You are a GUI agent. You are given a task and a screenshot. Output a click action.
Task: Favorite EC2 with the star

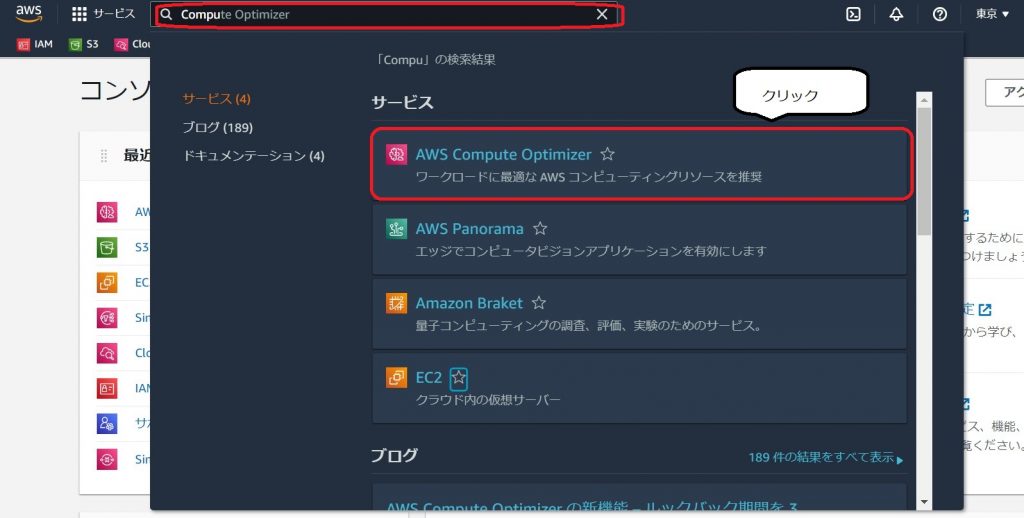458,378
